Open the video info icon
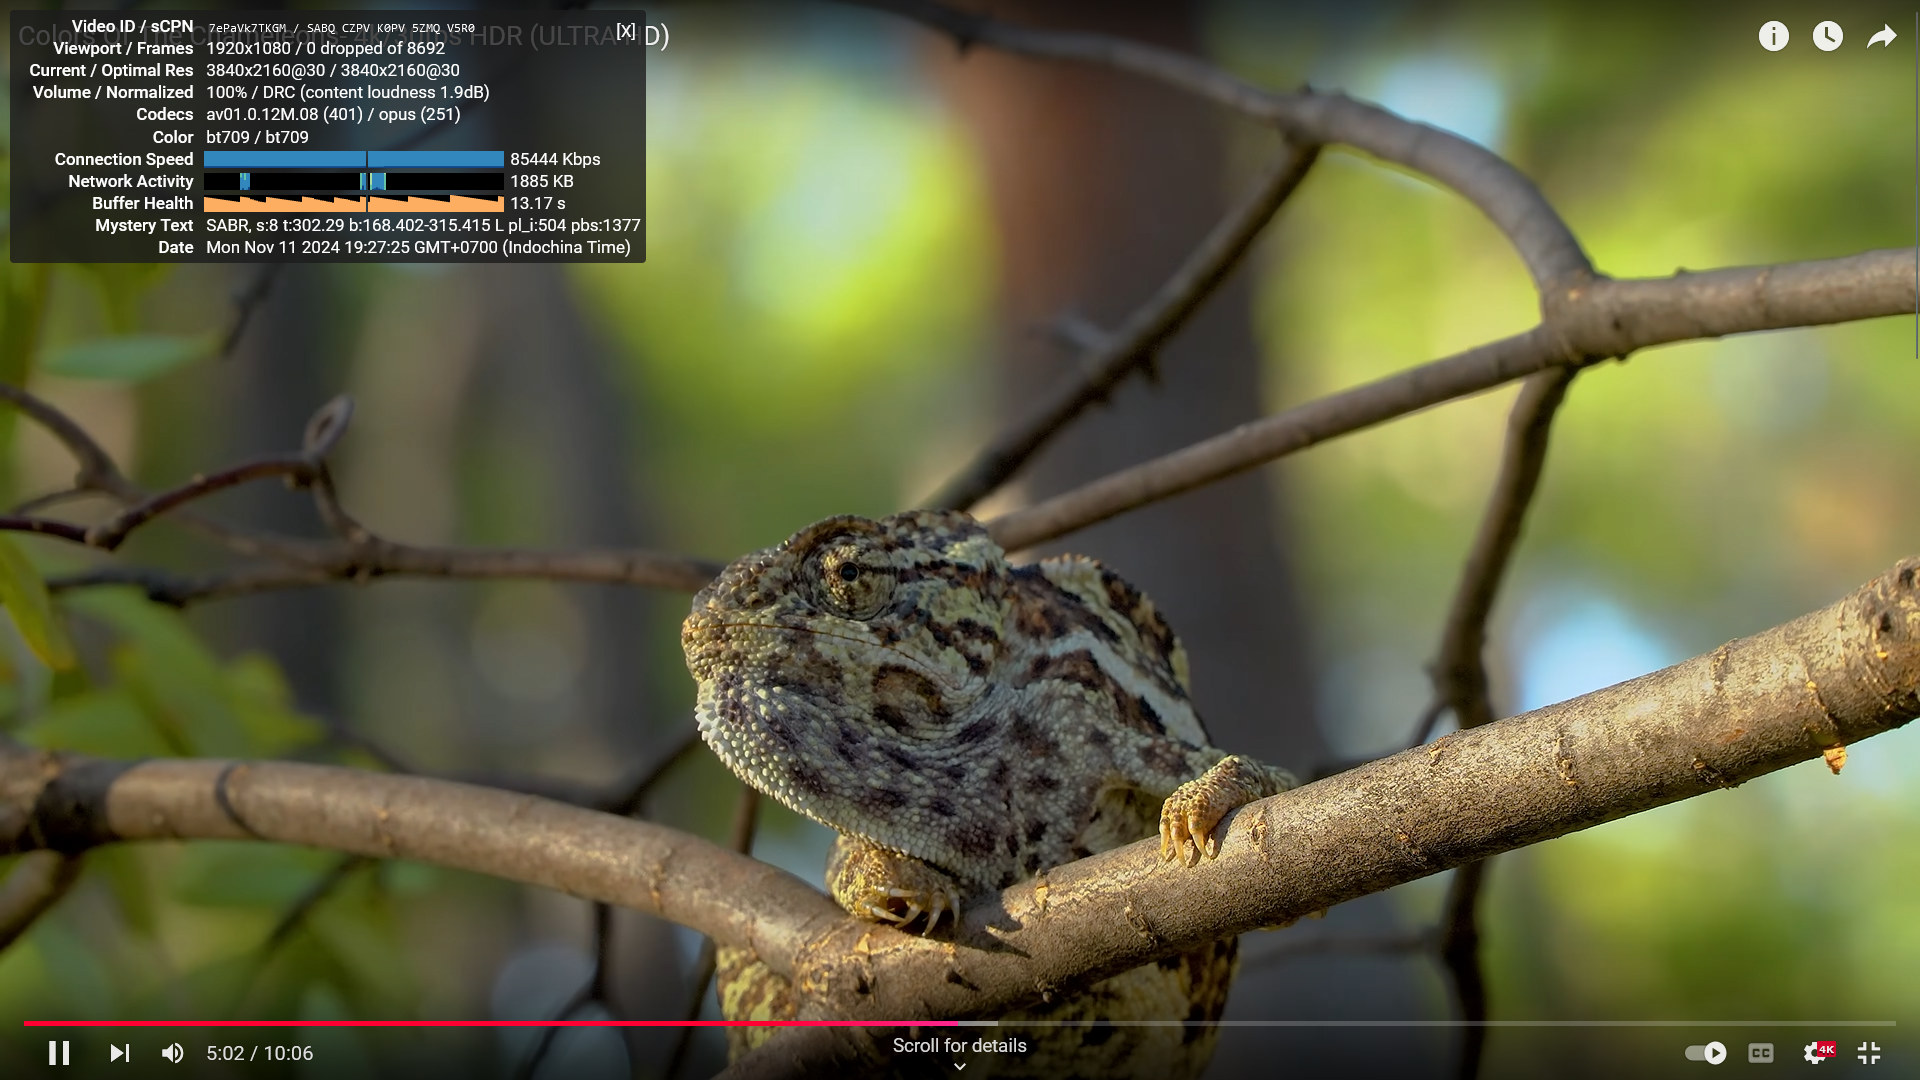1920x1080 pixels. pos(1773,37)
